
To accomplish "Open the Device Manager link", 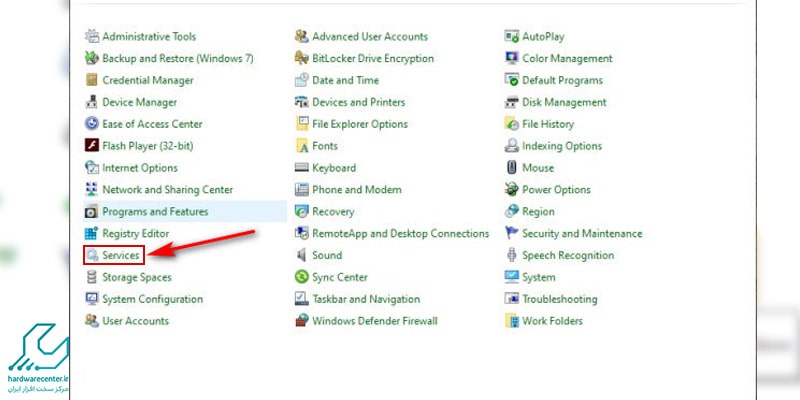I will (x=140, y=102).
